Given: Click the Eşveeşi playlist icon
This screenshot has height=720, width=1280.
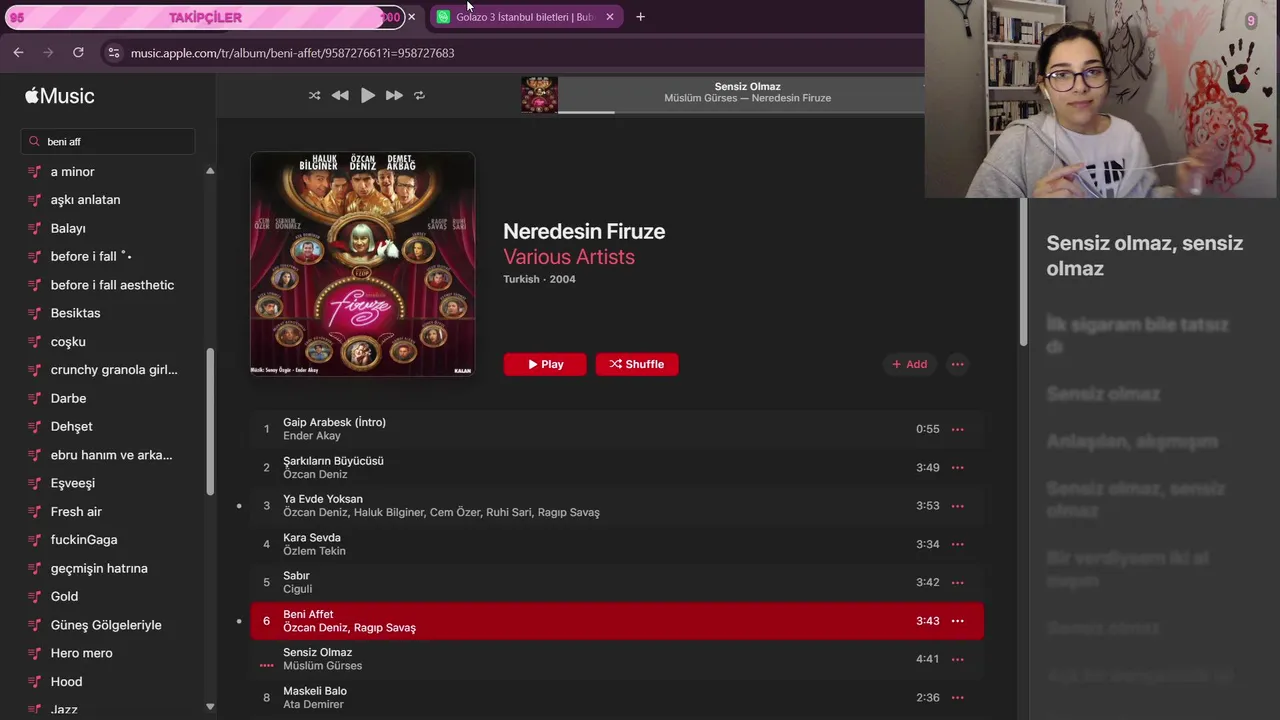Looking at the screenshot, I should (x=35, y=483).
